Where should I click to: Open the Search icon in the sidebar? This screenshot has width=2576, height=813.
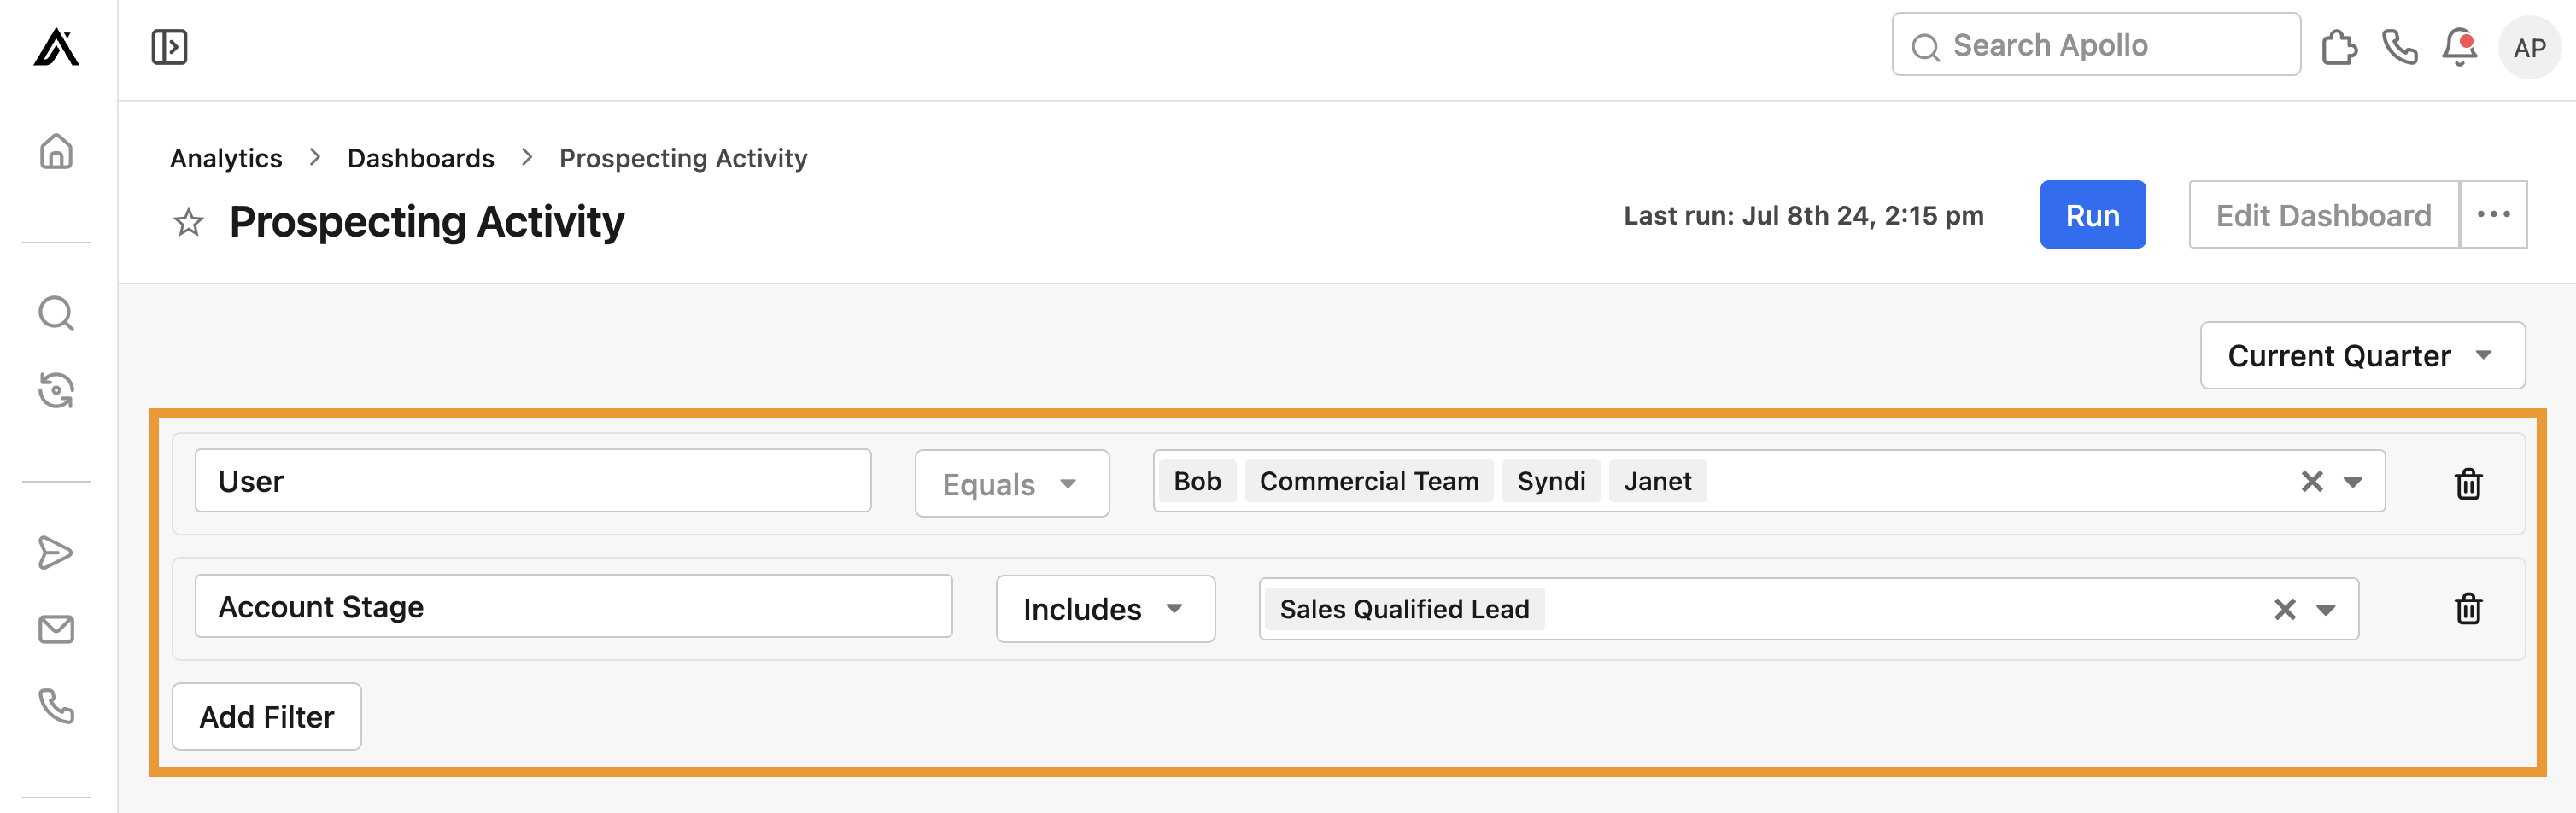[57, 313]
